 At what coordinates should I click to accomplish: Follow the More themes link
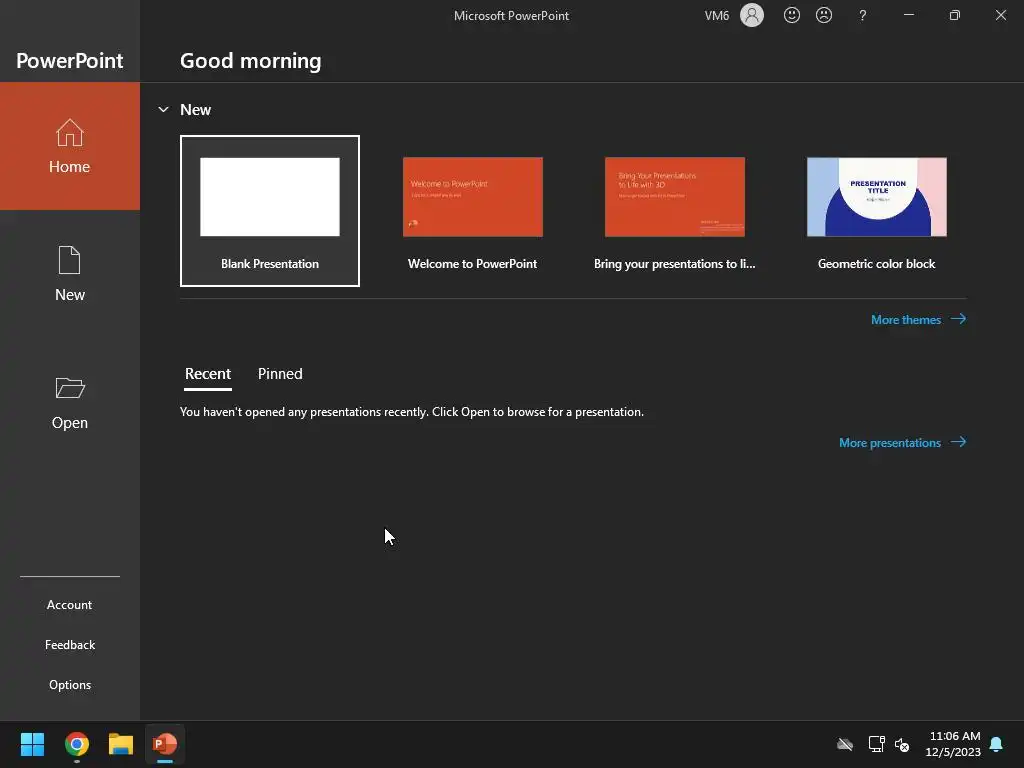point(918,319)
